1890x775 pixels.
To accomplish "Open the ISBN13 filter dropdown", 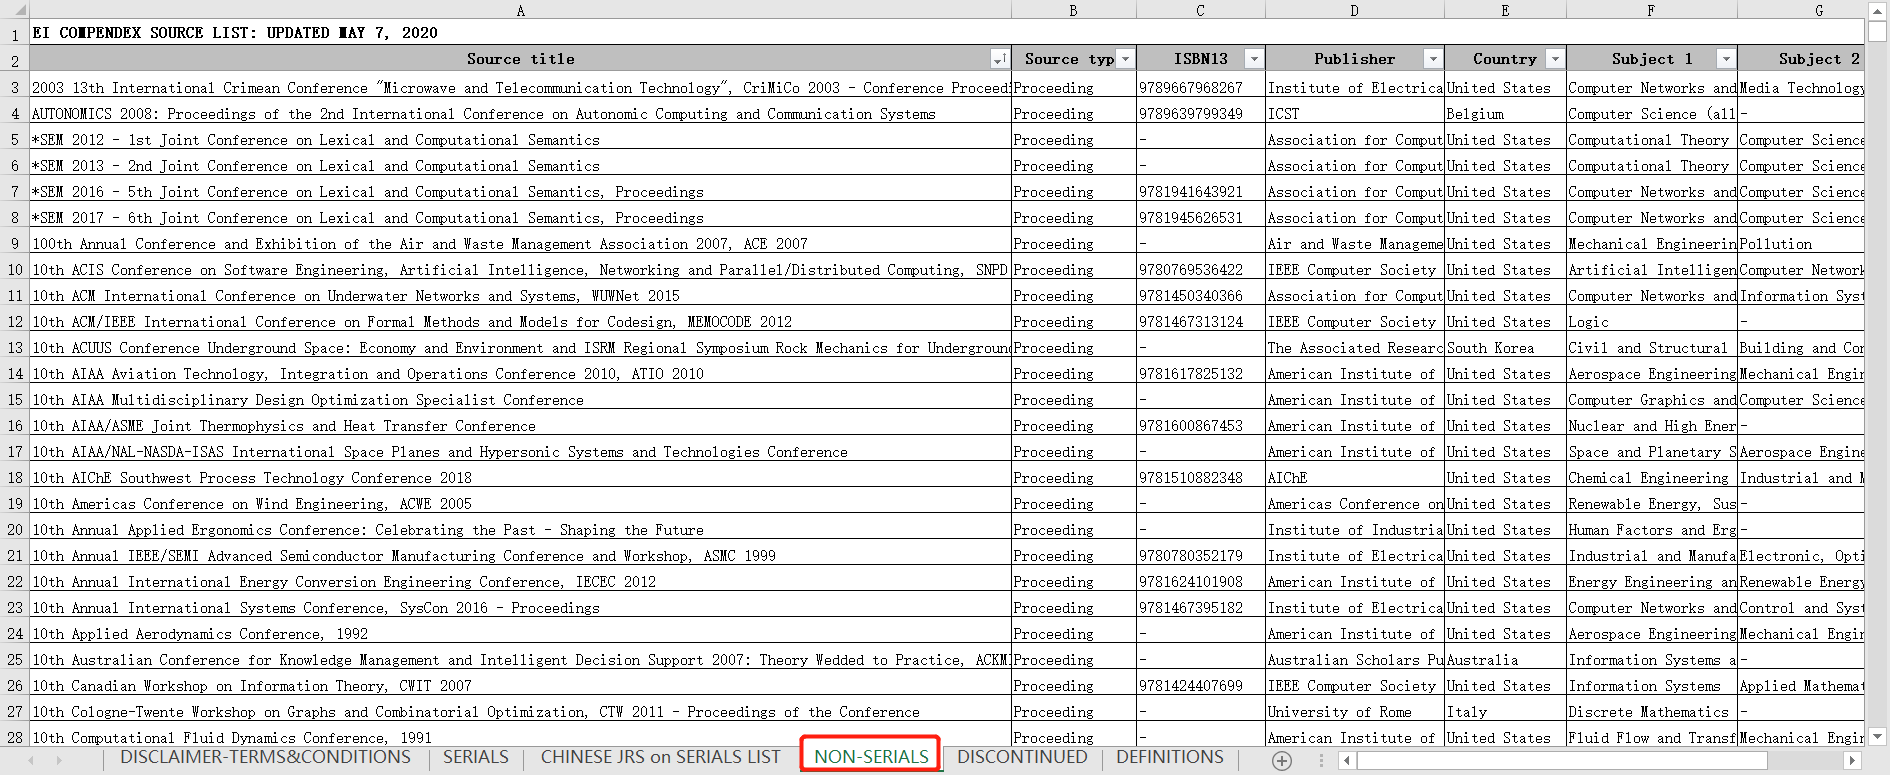I will tap(1253, 59).
